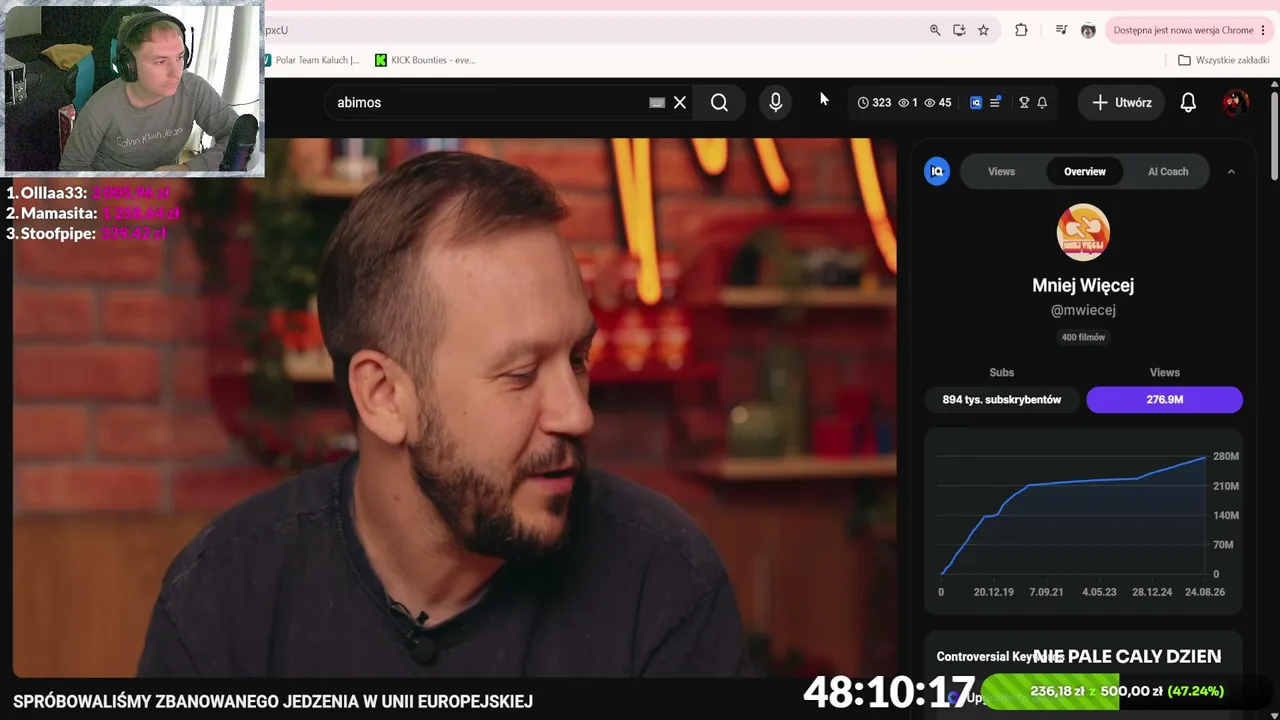Bookmark this page with the star
This screenshot has width=1280, height=720.
[x=983, y=30]
